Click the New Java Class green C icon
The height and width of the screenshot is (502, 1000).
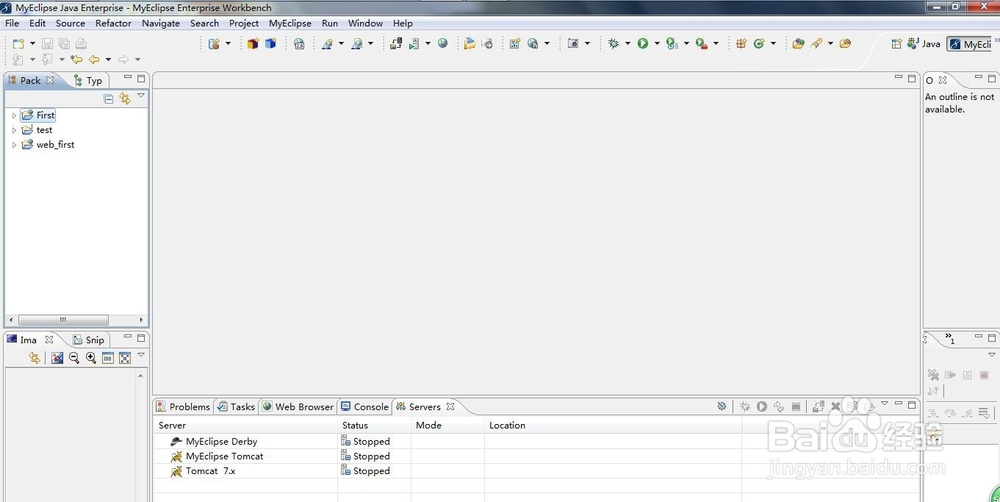(x=759, y=43)
